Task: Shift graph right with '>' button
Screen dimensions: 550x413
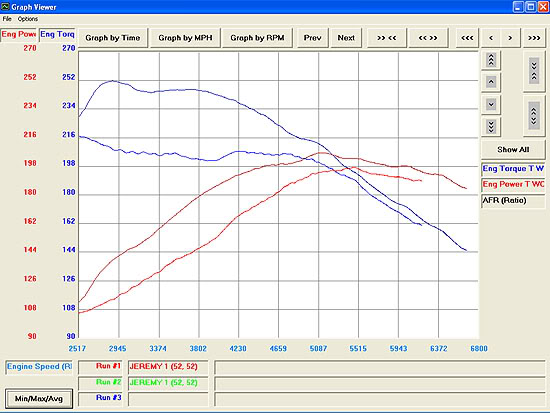Action: coord(510,38)
